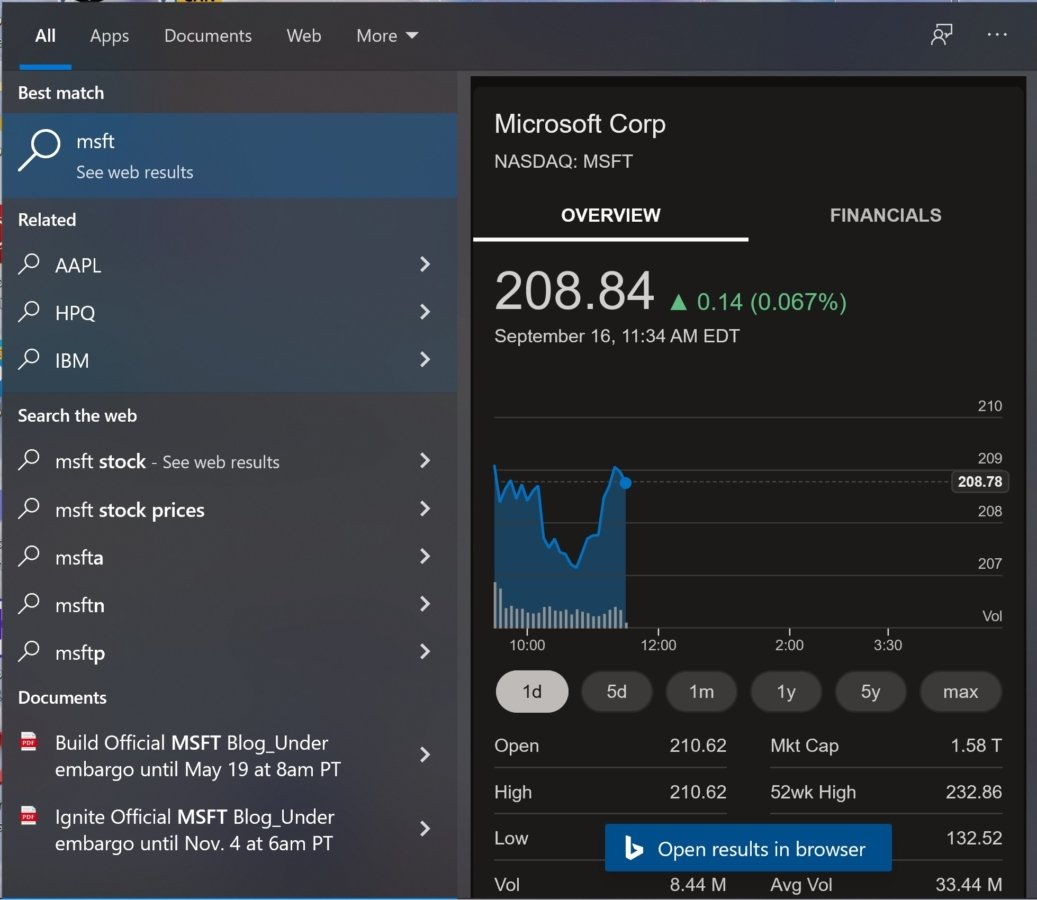Image resolution: width=1037 pixels, height=900 pixels.
Task: Open the More filter dropdown
Action: (387, 36)
